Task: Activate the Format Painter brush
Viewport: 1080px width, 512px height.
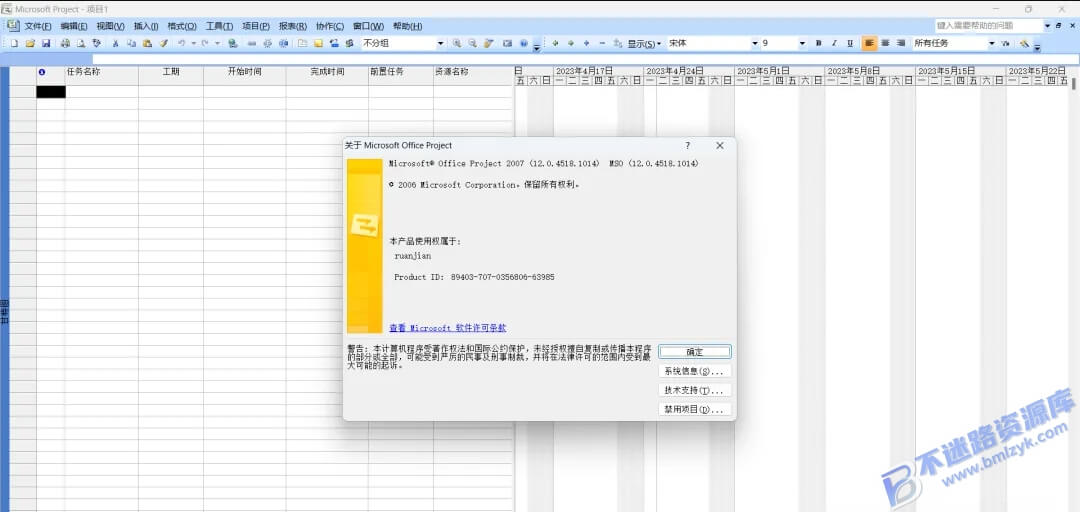Action: (x=164, y=43)
